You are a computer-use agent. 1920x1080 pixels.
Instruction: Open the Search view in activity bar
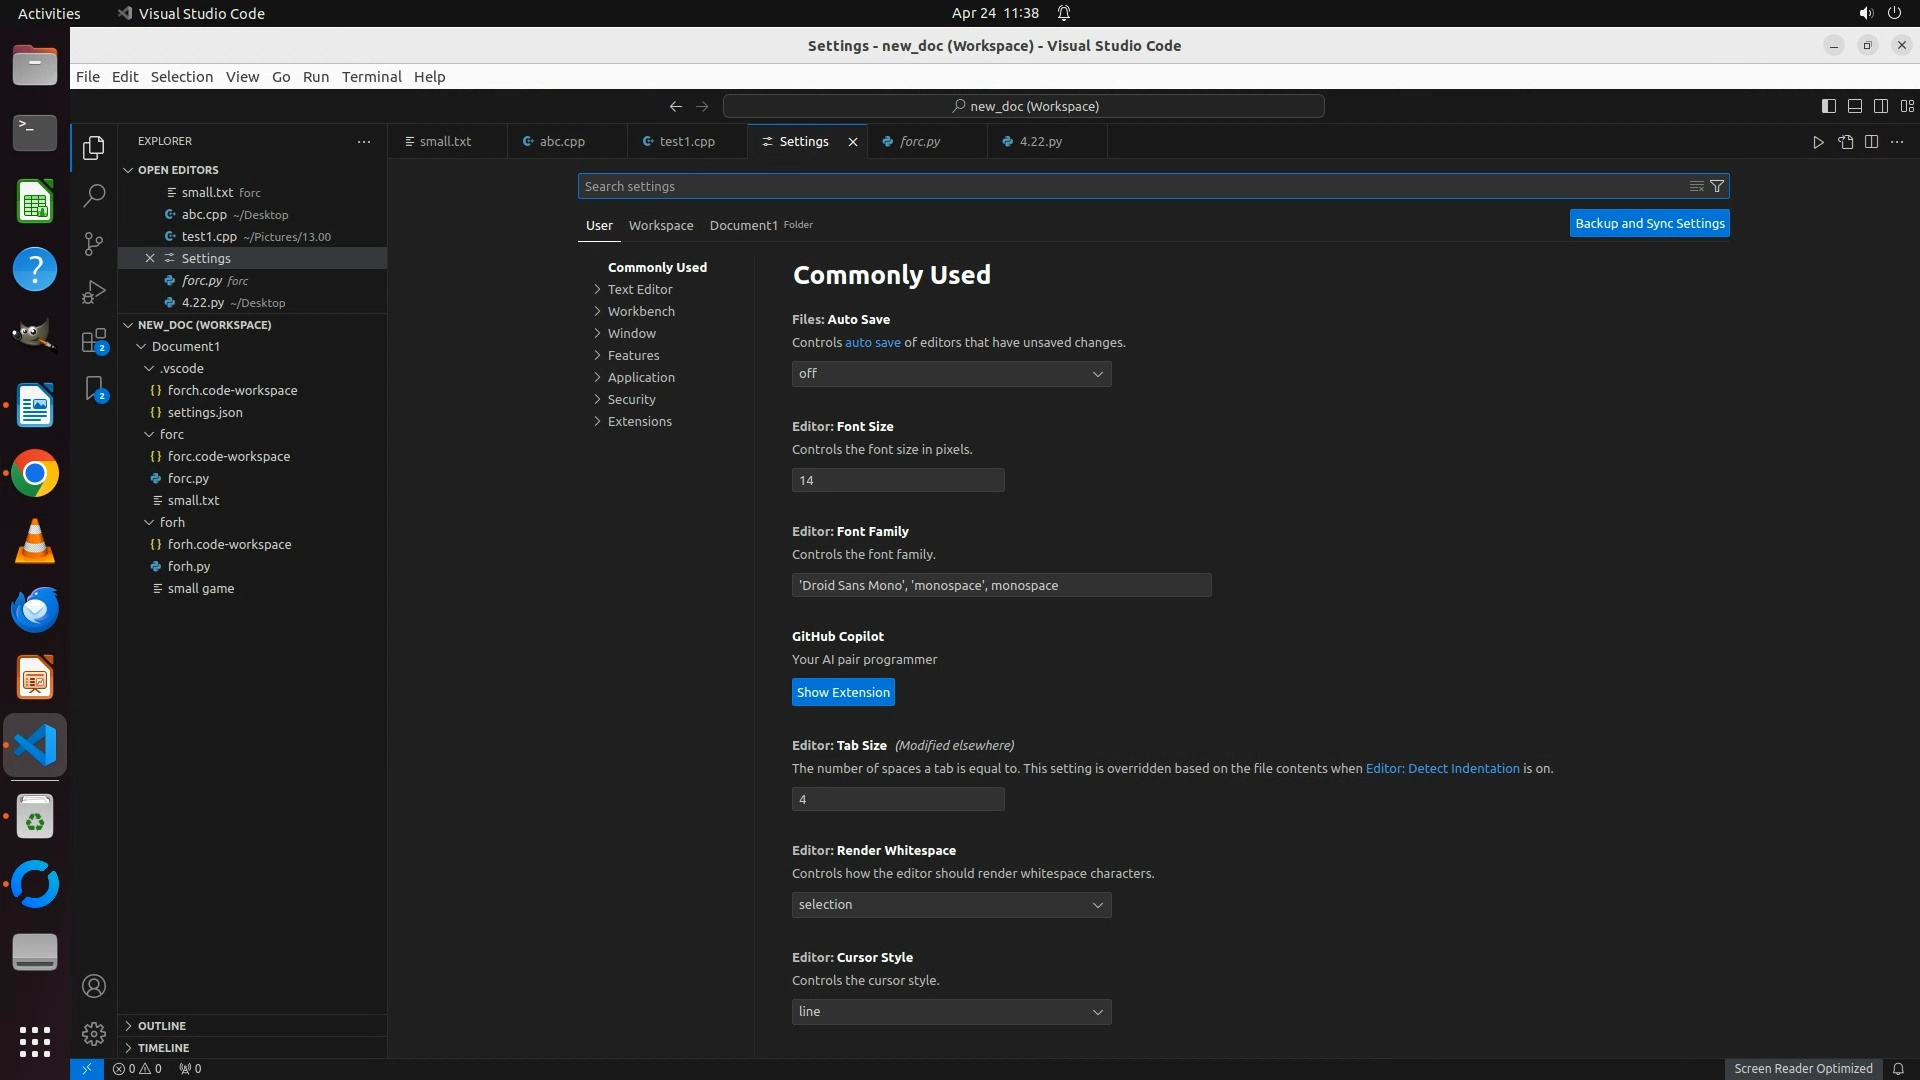pyautogui.click(x=94, y=195)
